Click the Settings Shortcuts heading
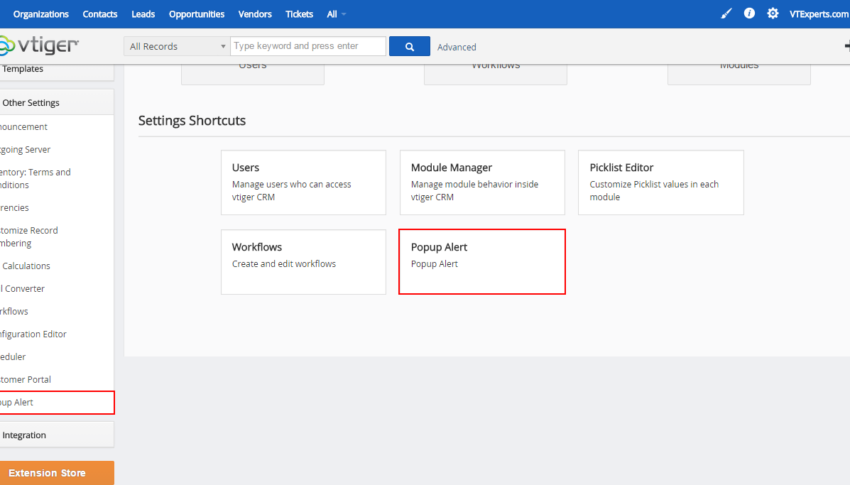The width and height of the screenshot is (850, 485). [x=192, y=120]
